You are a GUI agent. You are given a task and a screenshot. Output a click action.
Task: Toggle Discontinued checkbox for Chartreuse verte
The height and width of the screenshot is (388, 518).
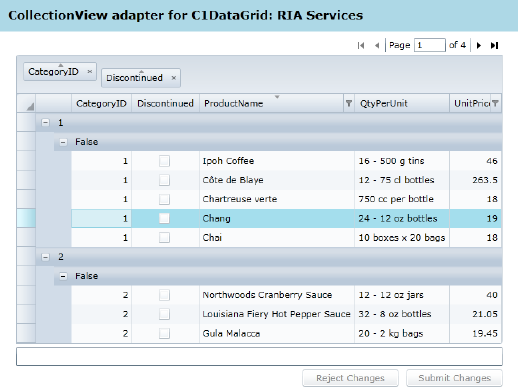pos(164,199)
